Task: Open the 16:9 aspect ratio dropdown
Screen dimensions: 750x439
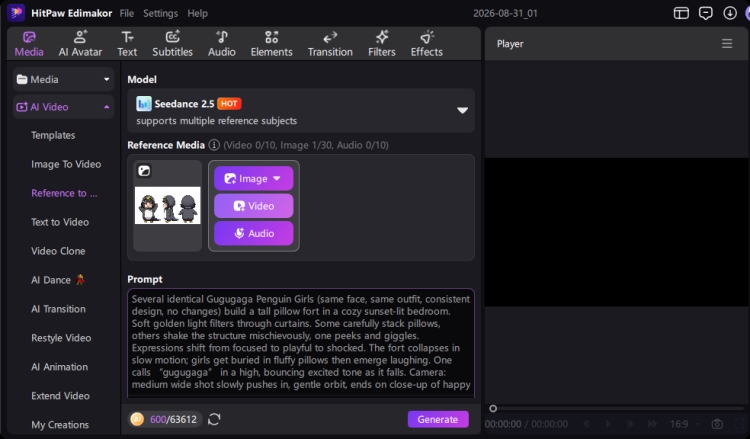Action: [x=684, y=424]
